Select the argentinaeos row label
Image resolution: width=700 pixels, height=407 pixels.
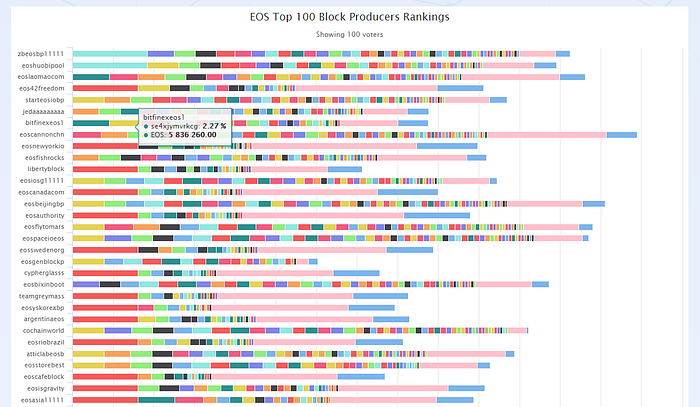coord(44,319)
